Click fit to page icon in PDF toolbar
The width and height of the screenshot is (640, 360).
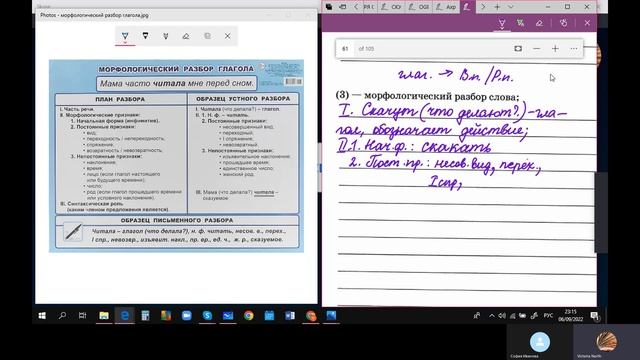tap(518, 49)
